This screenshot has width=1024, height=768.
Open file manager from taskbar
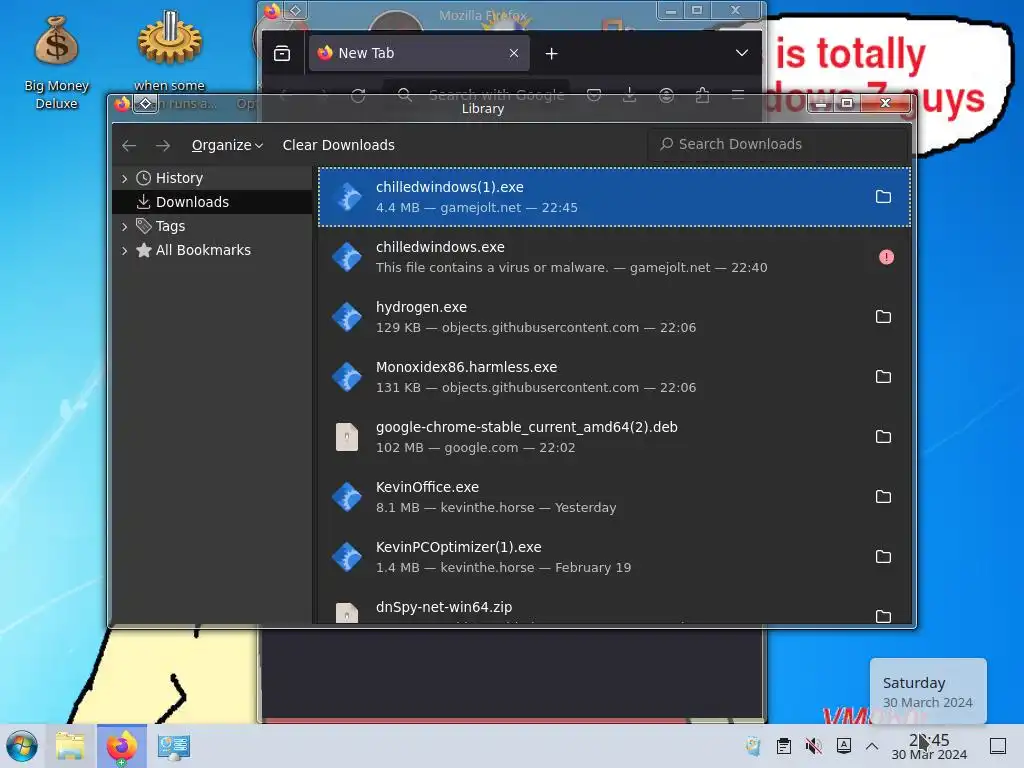[x=70, y=746]
